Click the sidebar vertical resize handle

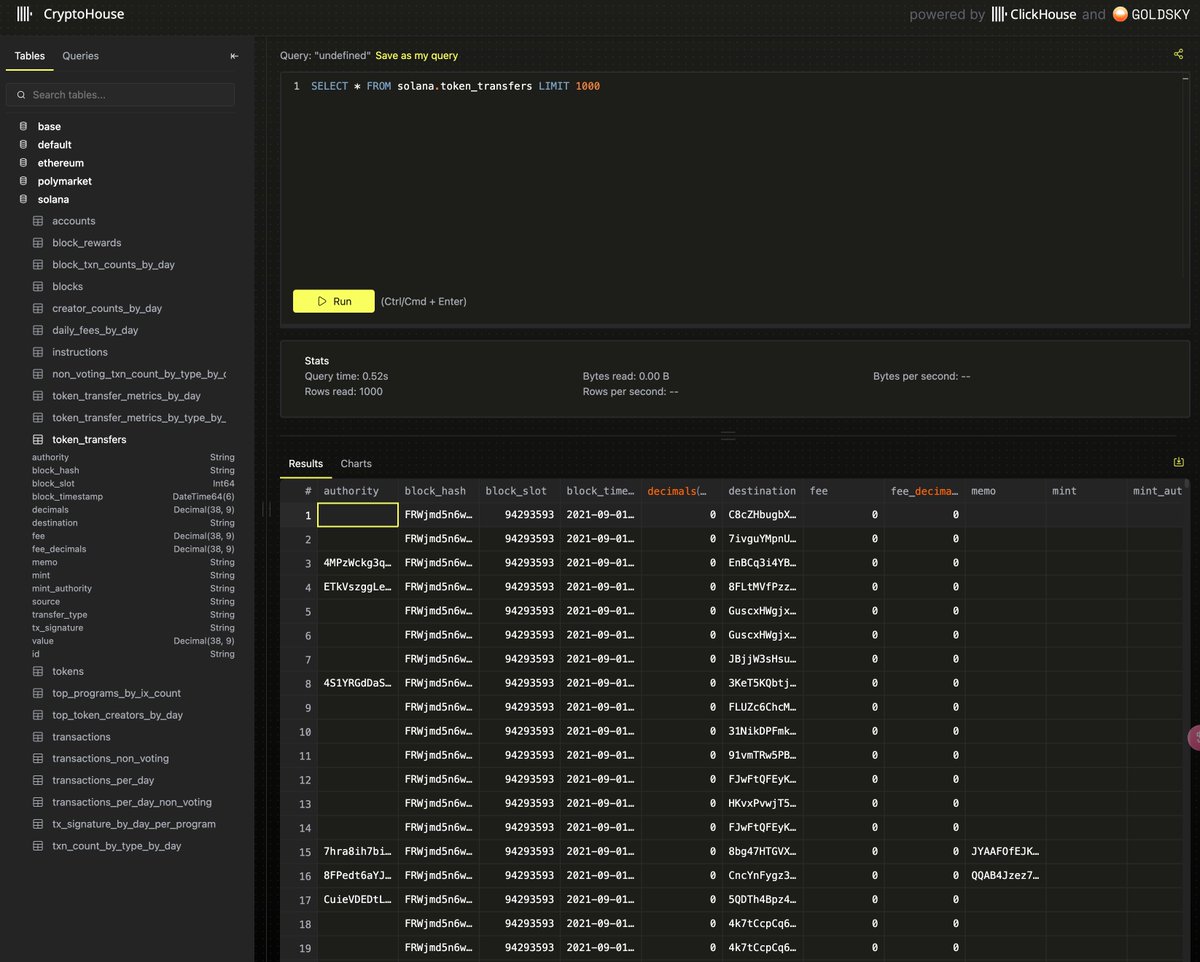click(x=265, y=509)
